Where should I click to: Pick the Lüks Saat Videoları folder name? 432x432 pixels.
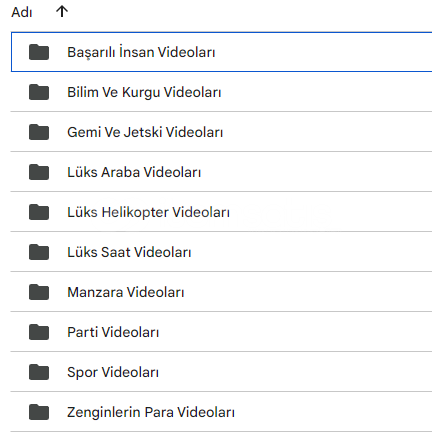(129, 252)
